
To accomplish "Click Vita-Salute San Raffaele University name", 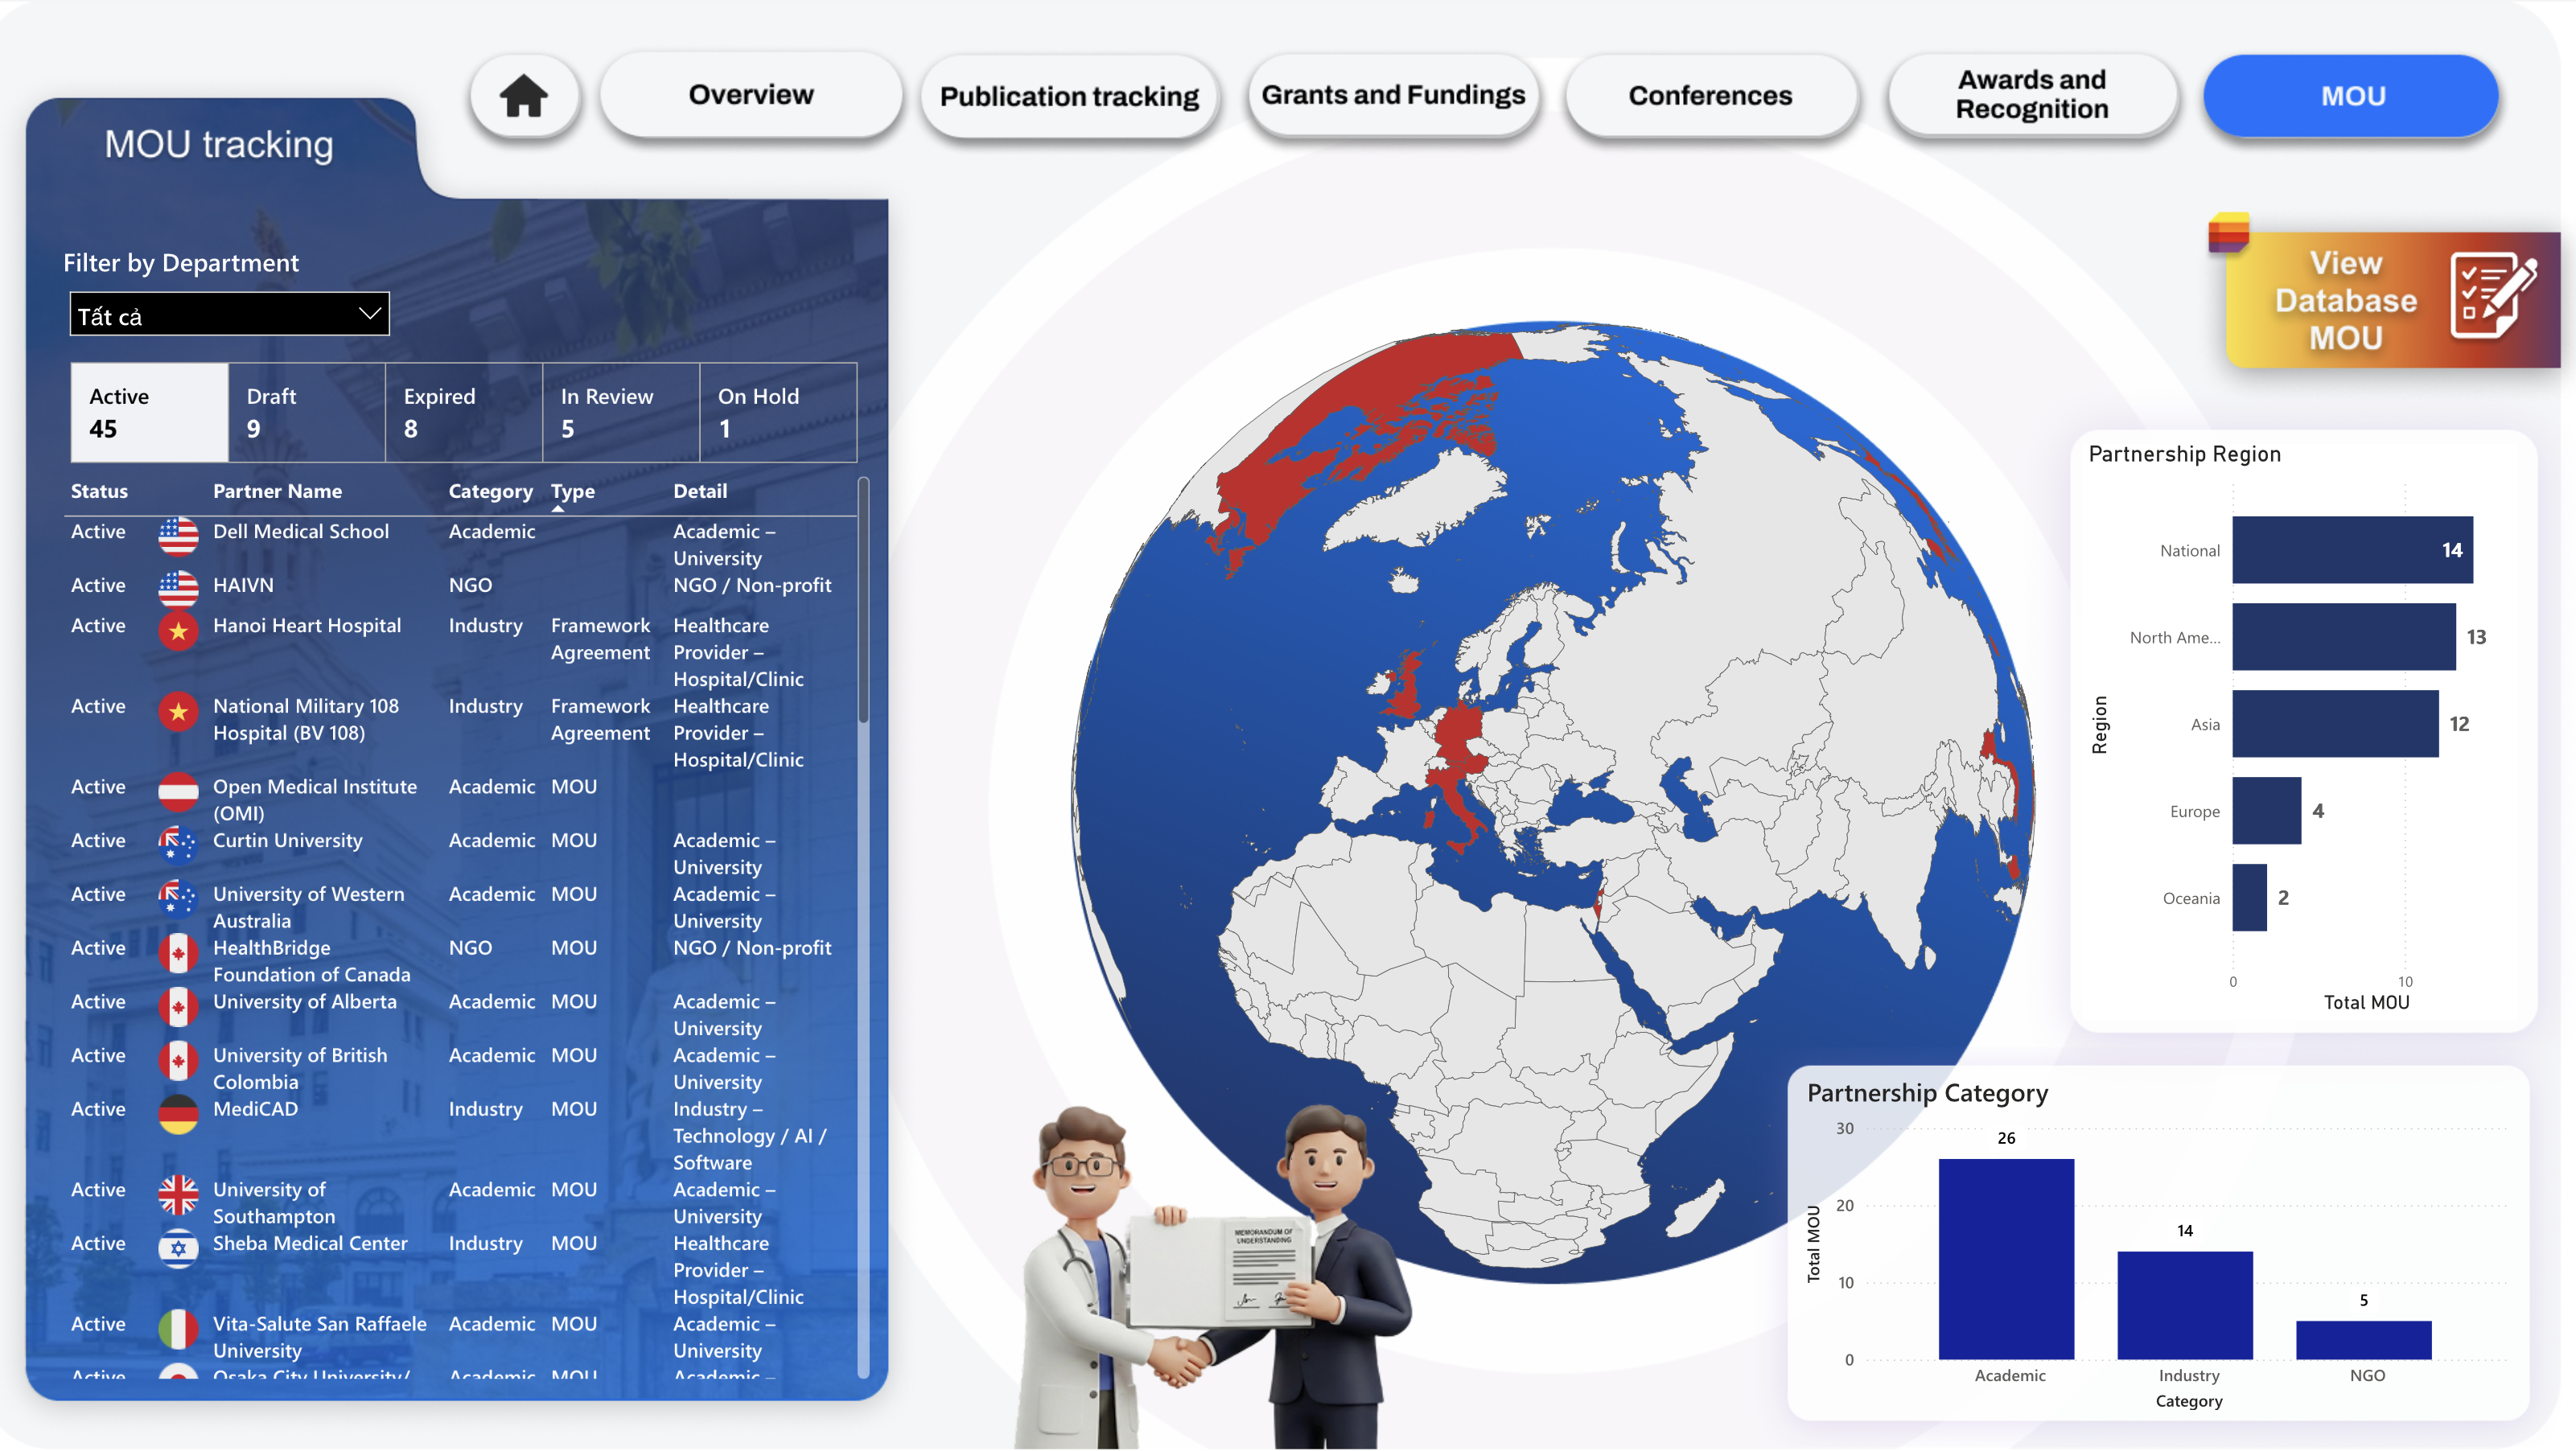I will coord(320,1338).
